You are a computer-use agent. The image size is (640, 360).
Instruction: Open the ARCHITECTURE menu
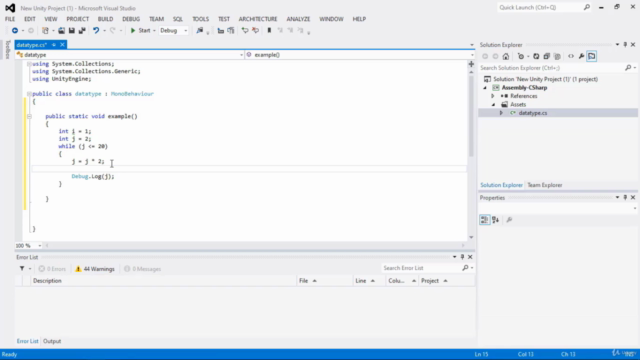[x=258, y=19]
